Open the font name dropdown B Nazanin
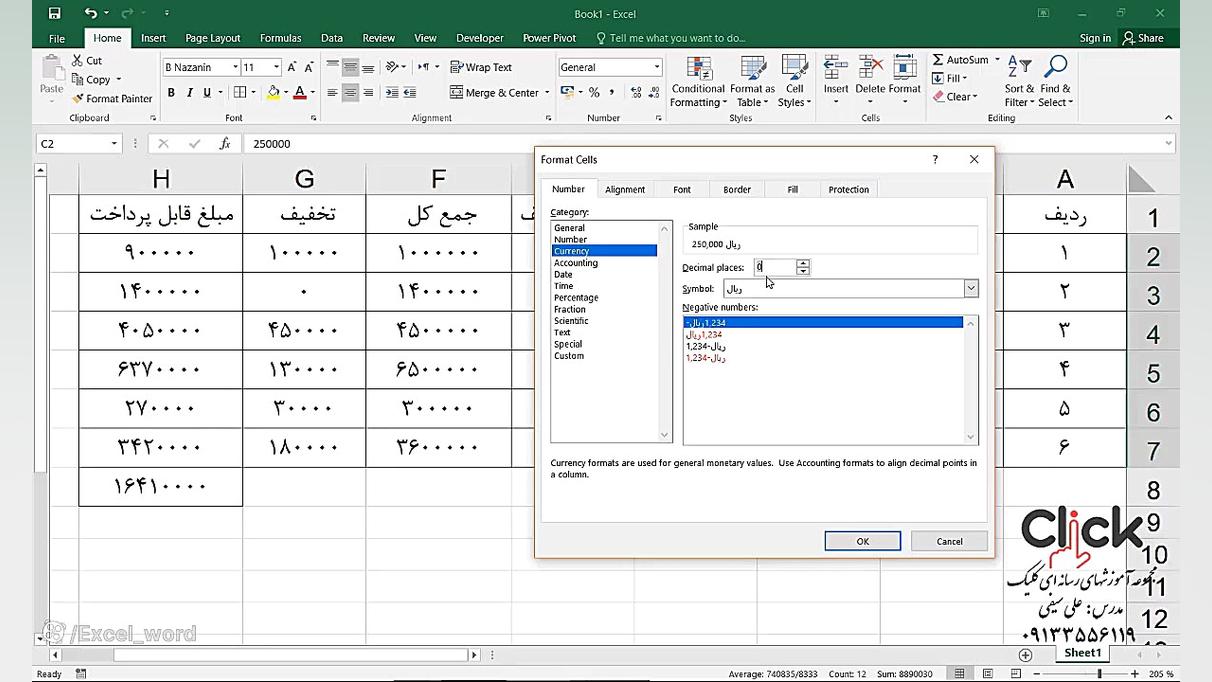Screen dimensions: 1212x682 [236, 67]
